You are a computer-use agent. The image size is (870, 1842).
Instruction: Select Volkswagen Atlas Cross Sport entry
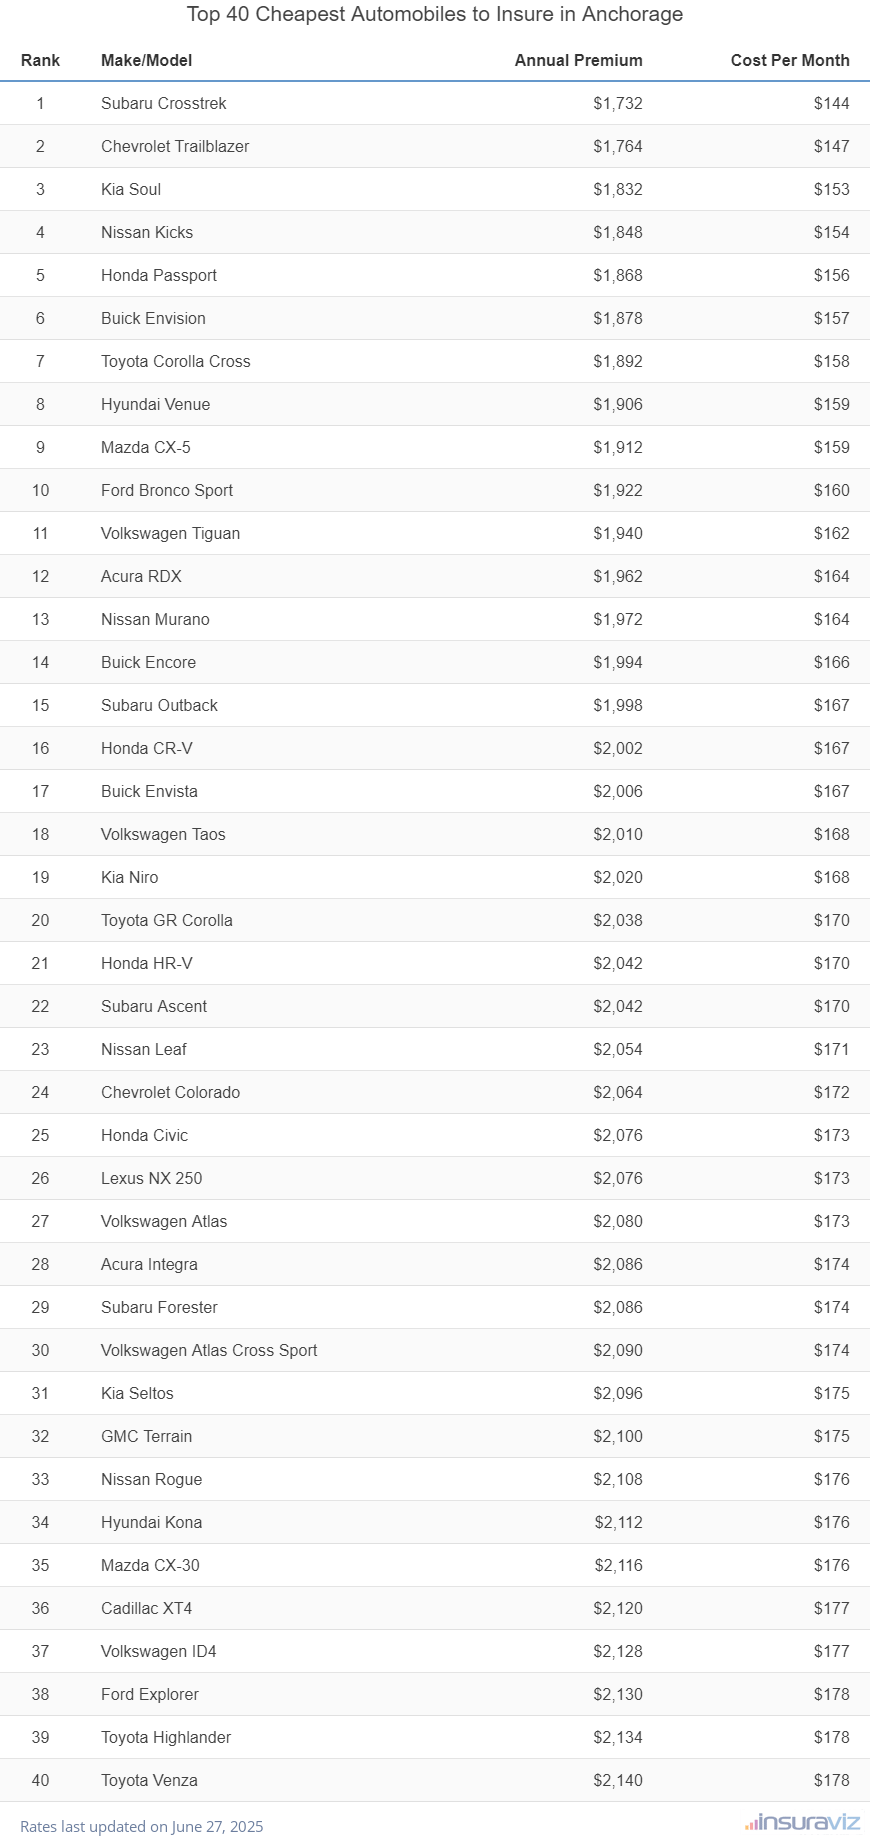[x=208, y=1350]
